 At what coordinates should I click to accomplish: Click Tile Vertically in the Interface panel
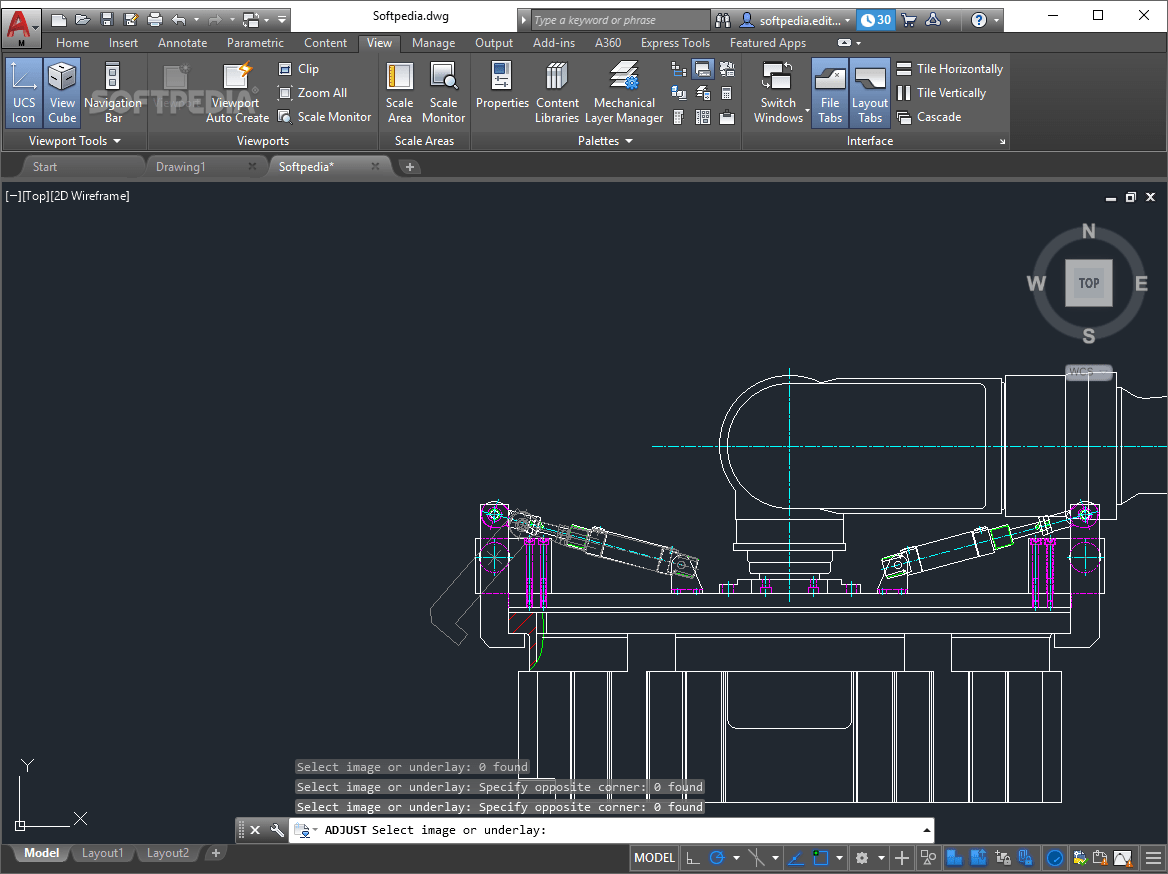[949, 92]
